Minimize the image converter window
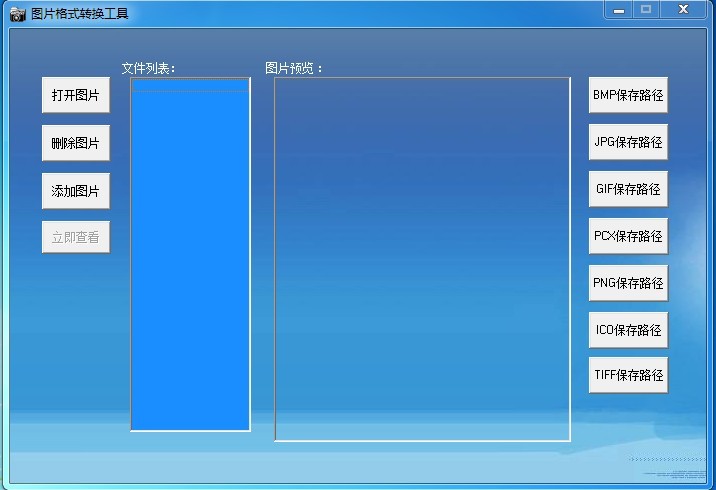The image size is (716, 490). (x=619, y=10)
